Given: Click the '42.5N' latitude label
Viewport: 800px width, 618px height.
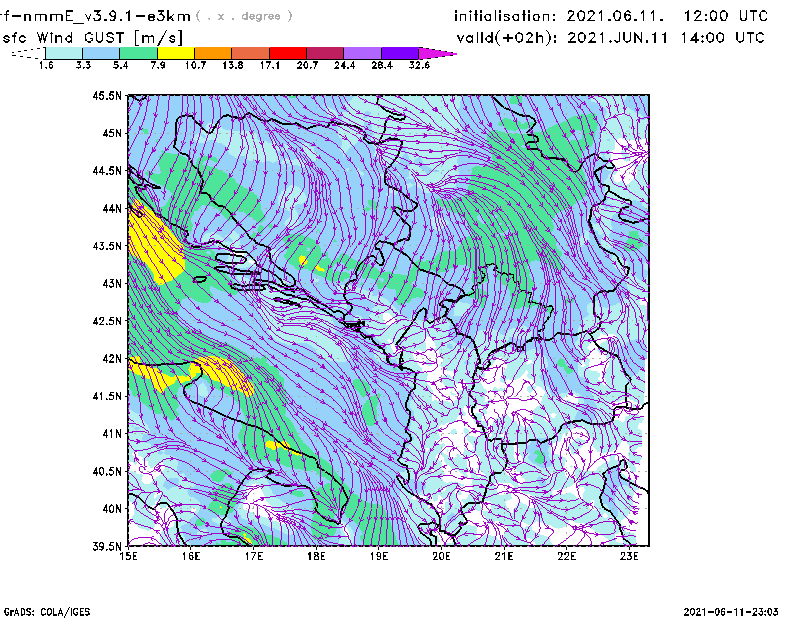Looking at the screenshot, I should tap(107, 321).
